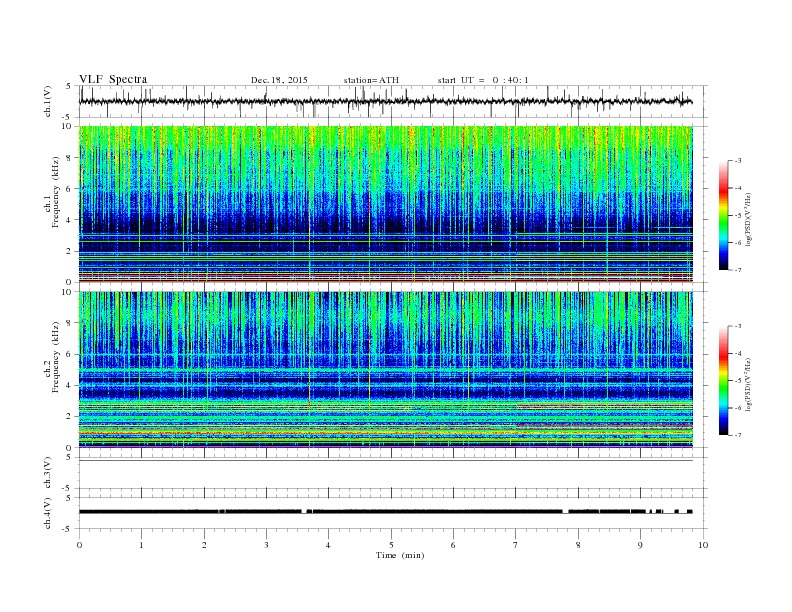The image size is (792, 612).
Task: Click the ch.2 spectrogram color scale bar
Action: coord(723,381)
